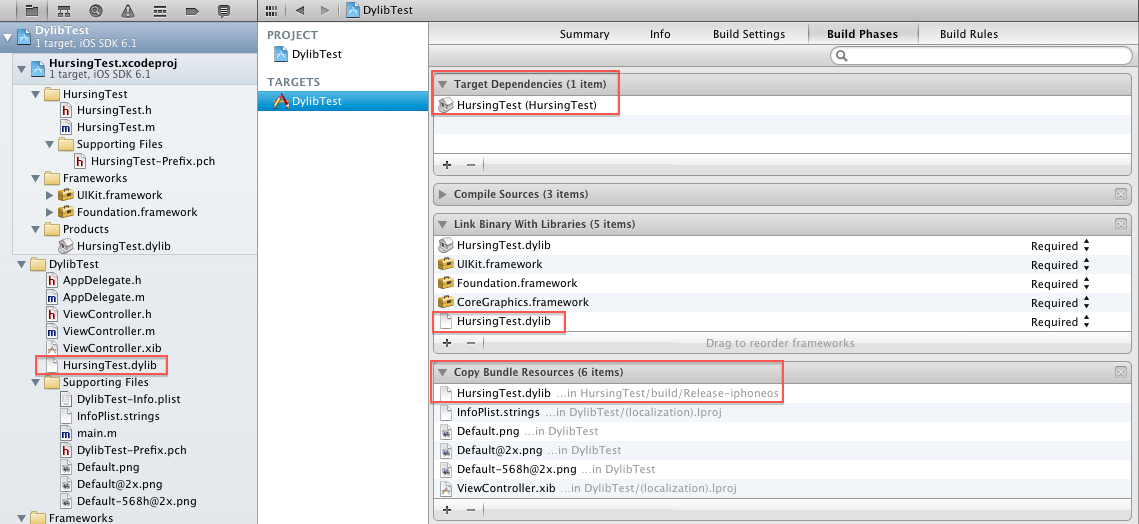Open the Debug navigator icon
The width and height of the screenshot is (1139, 524).
click(x=160, y=10)
